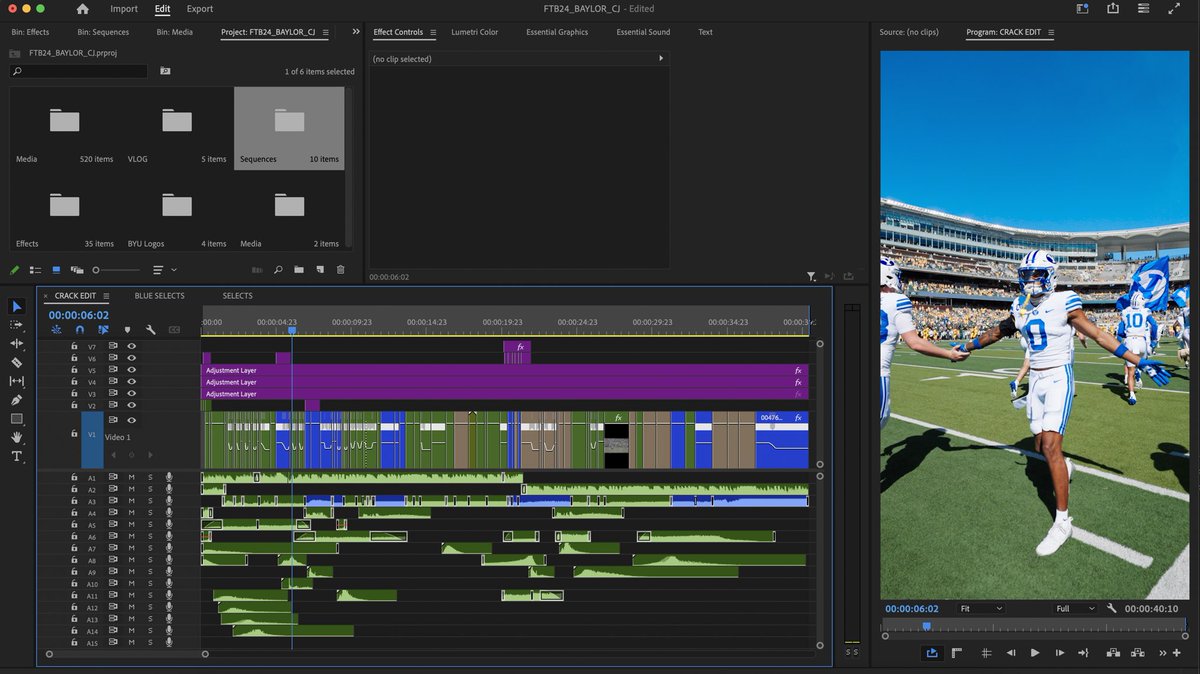Open the Essential Sound tab
The height and width of the screenshot is (674, 1200).
(643, 32)
